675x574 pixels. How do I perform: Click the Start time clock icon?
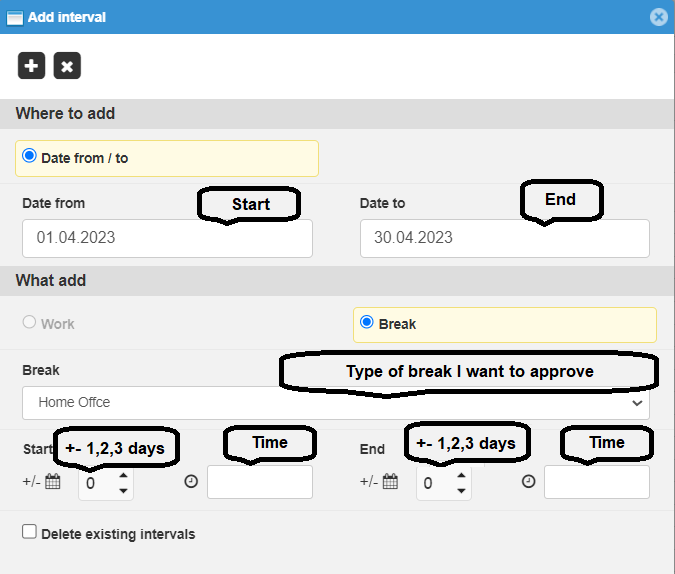pyautogui.click(x=191, y=482)
